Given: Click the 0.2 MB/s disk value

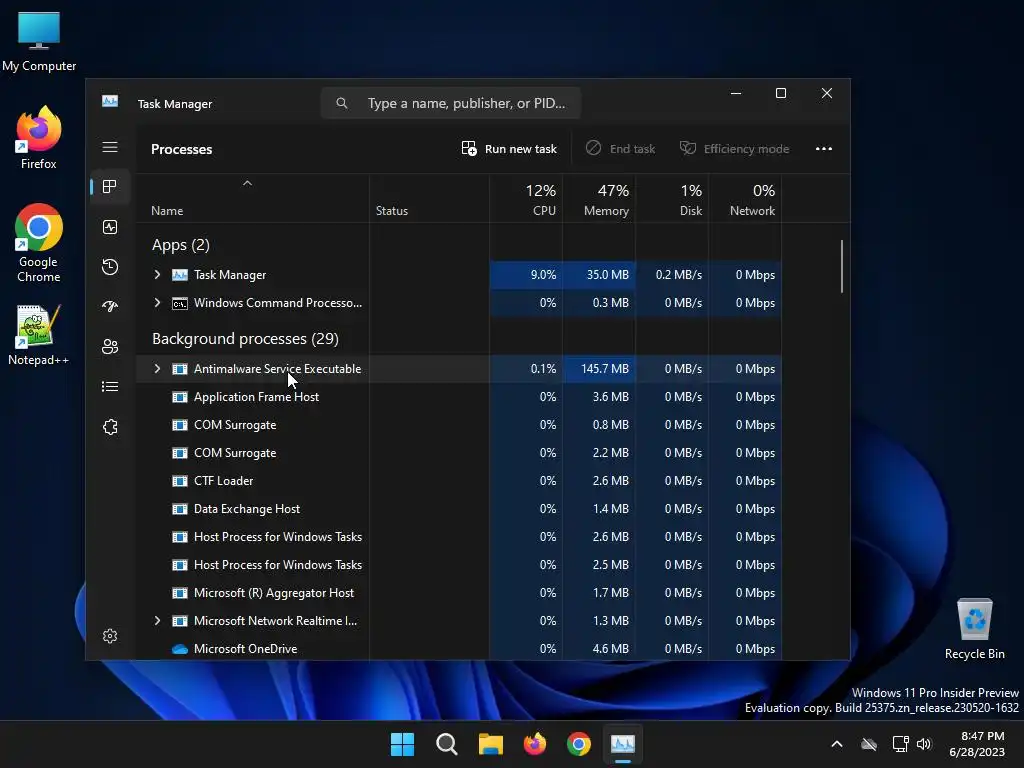Looking at the screenshot, I should 679,275.
